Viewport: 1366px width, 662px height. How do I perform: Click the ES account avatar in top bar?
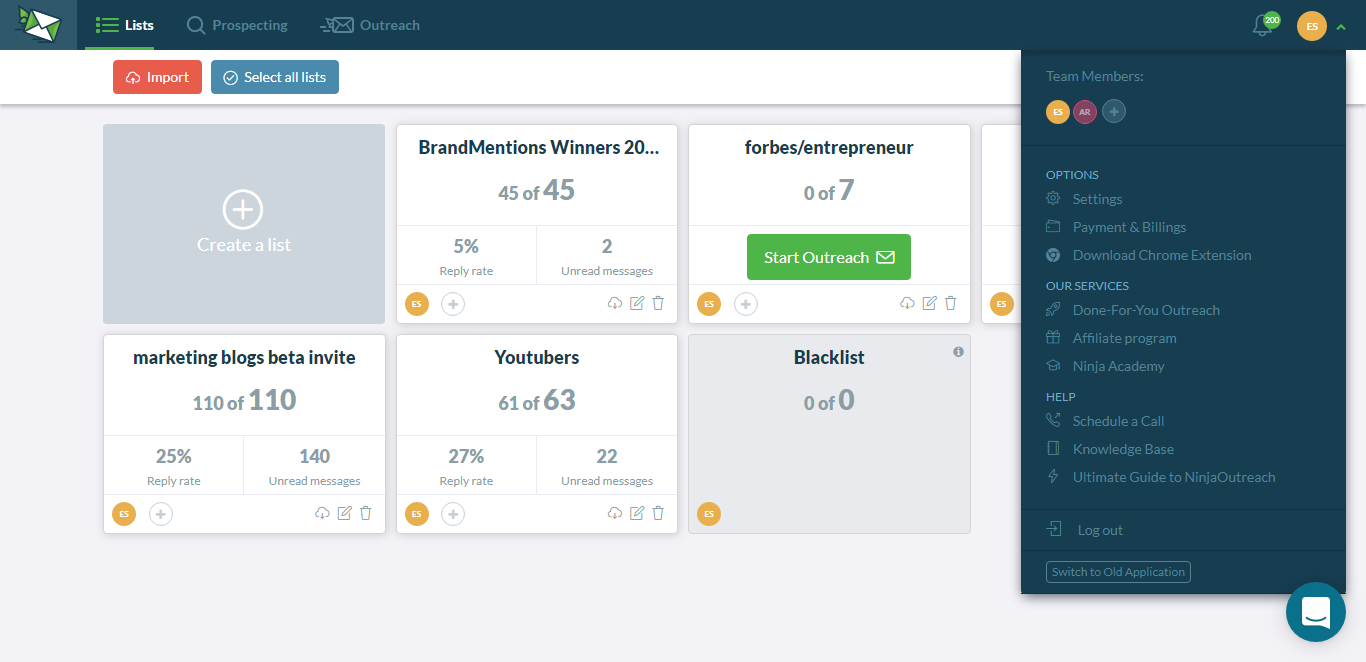click(1312, 26)
